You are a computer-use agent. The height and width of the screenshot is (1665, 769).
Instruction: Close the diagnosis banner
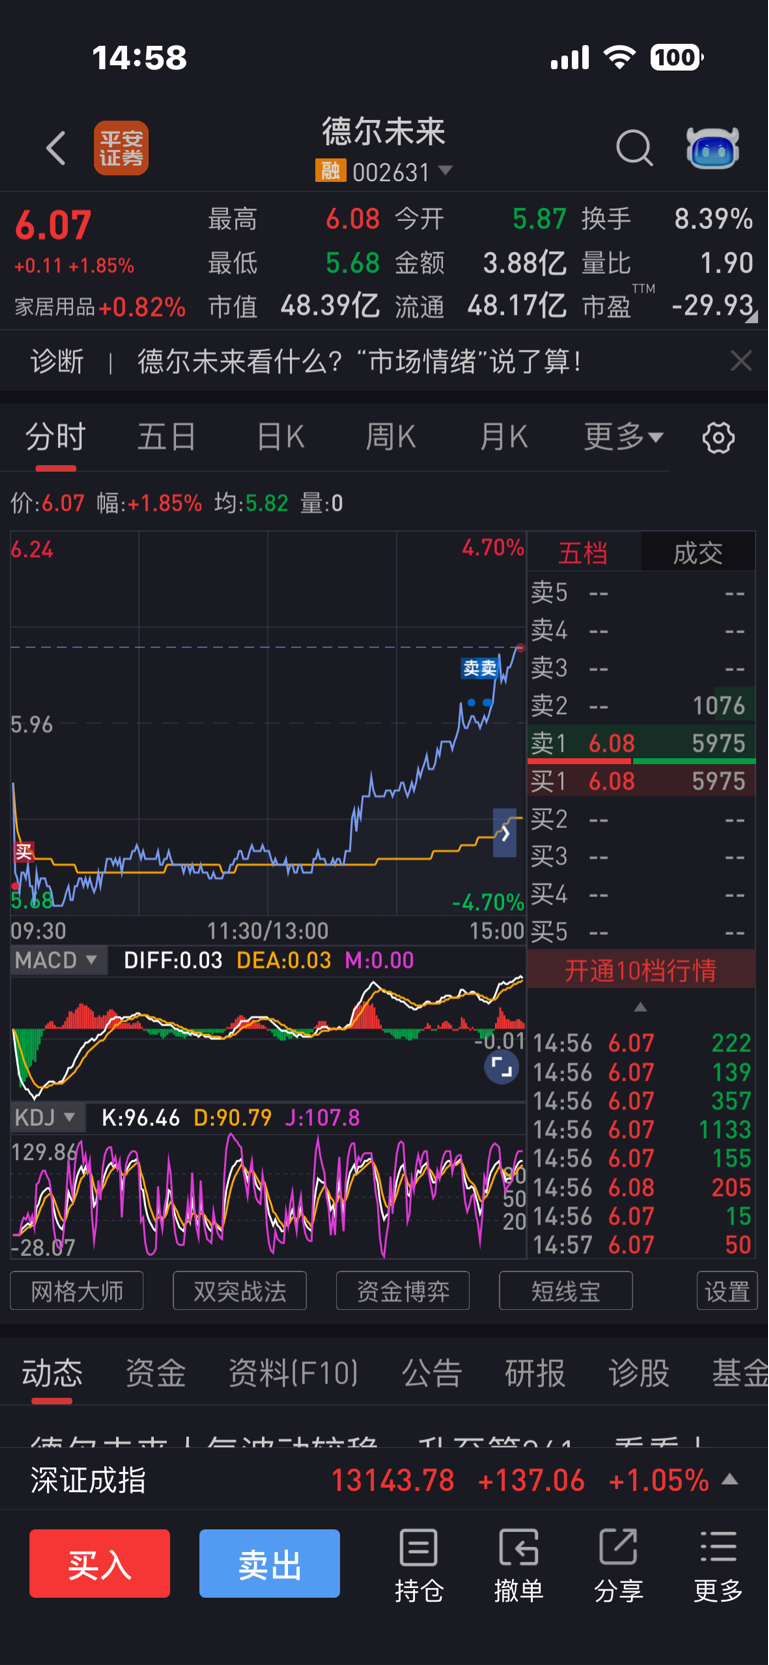pos(741,361)
